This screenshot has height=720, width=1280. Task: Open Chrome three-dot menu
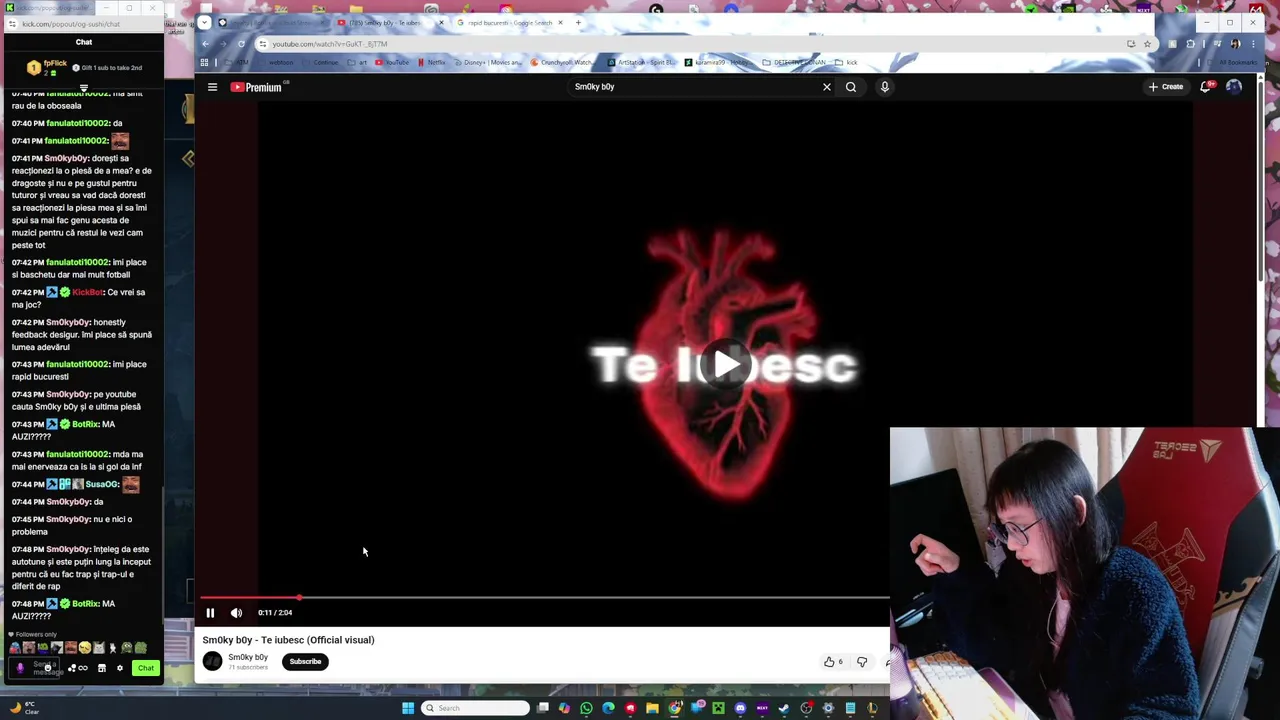pyautogui.click(x=1253, y=44)
